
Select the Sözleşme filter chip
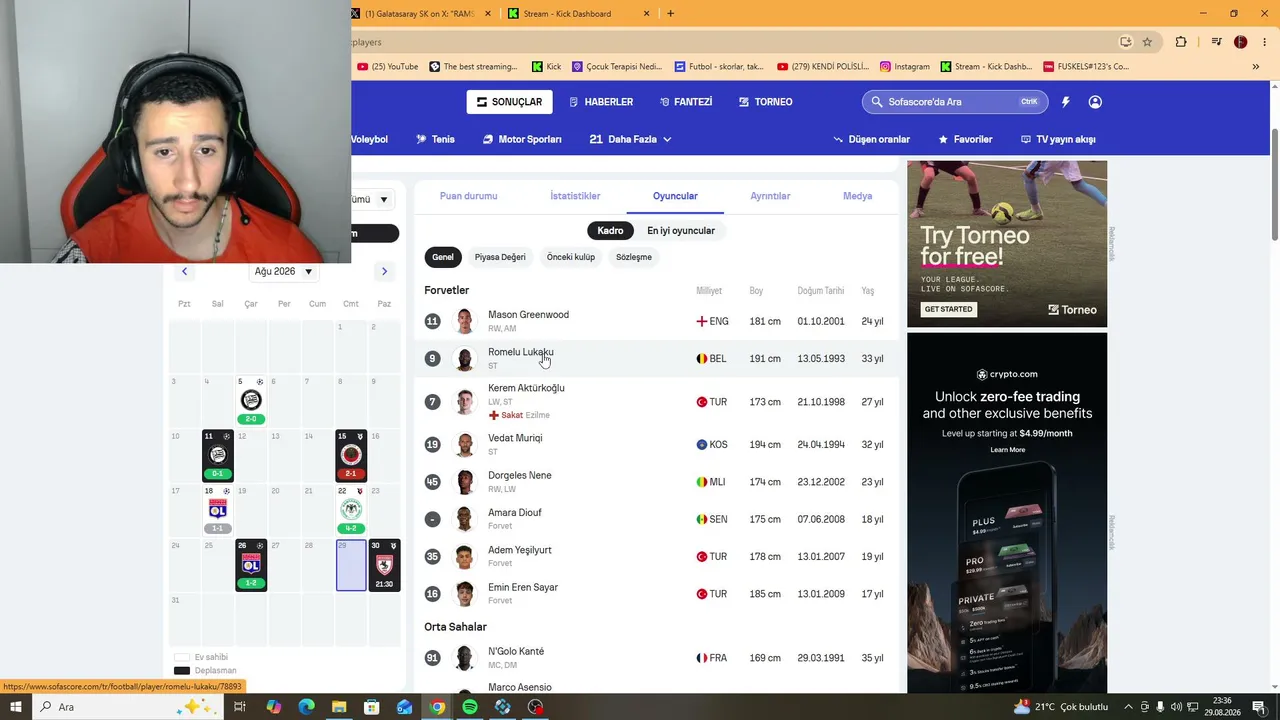[x=634, y=257]
